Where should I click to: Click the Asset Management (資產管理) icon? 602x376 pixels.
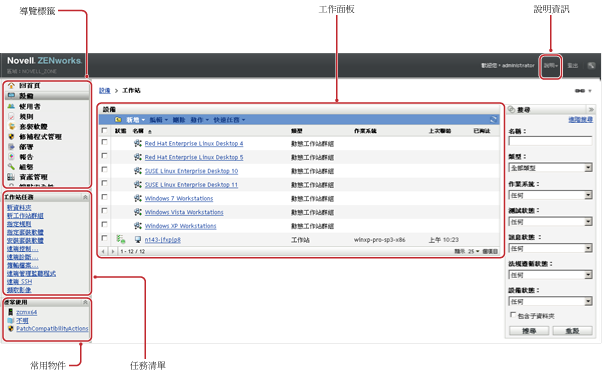click(x=12, y=177)
